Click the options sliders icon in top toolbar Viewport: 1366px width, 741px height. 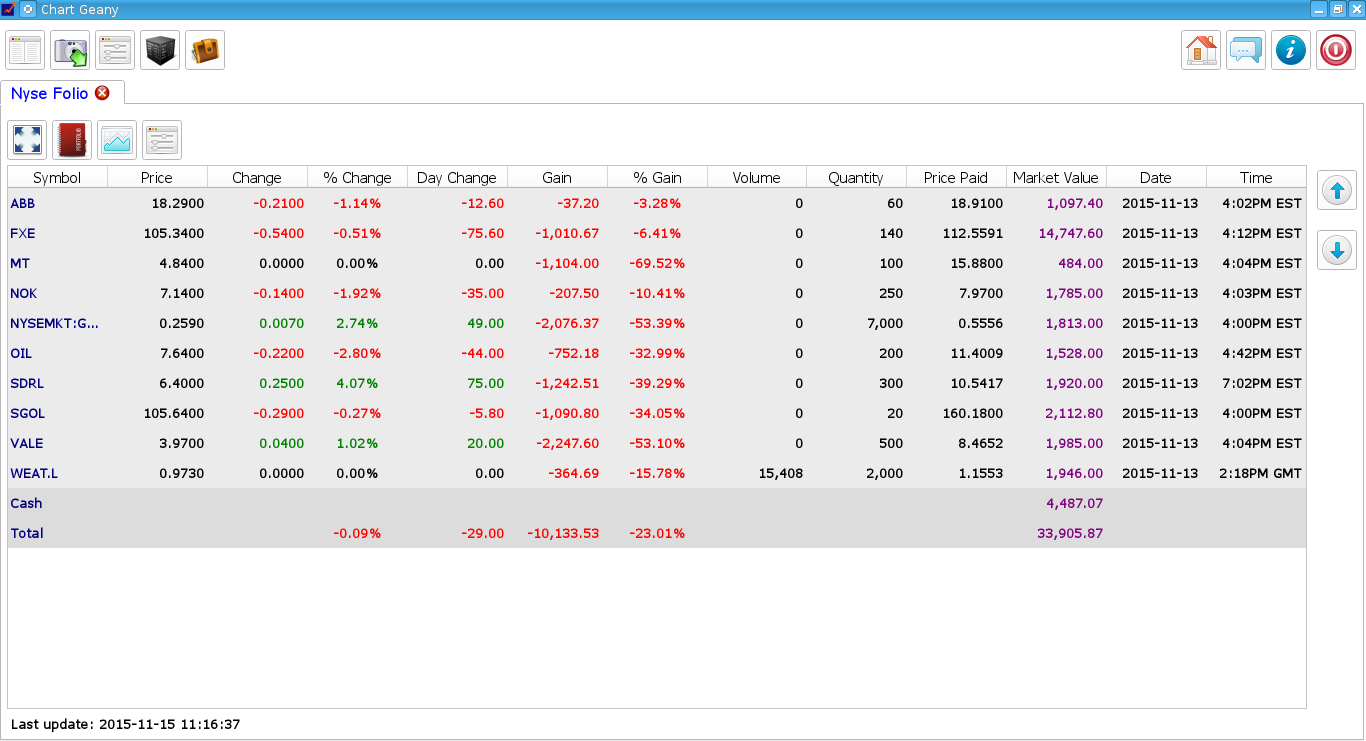[x=115, y=50]
